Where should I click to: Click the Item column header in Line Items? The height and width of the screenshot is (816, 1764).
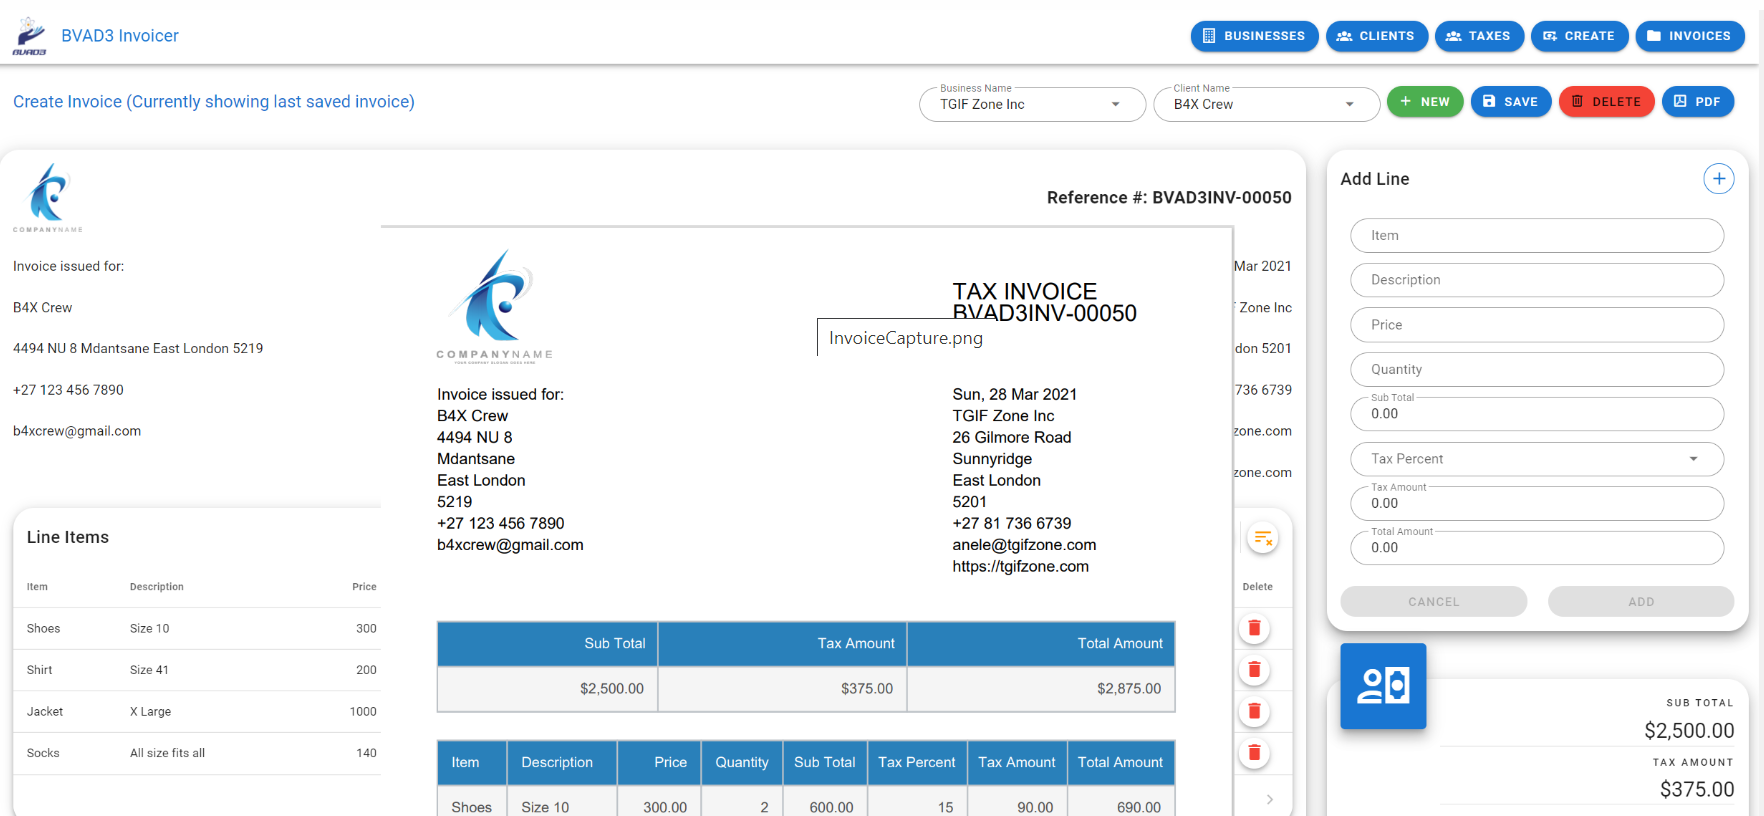(37, 587)
